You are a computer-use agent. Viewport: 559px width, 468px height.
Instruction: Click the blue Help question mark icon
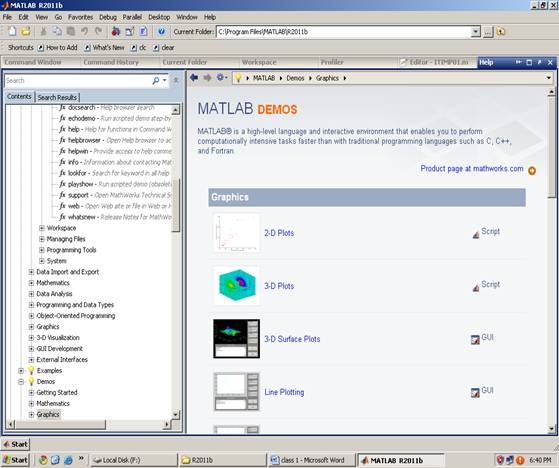tap(161, 31)
